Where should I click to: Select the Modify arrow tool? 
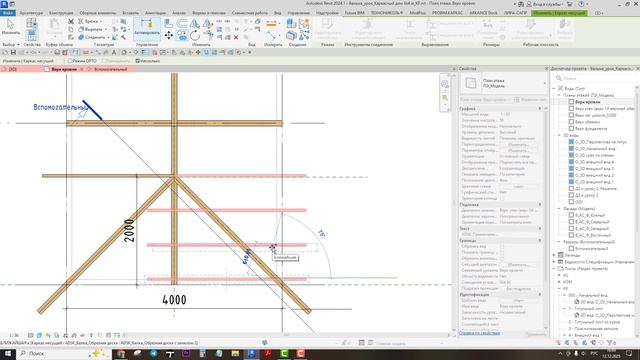click(x=10, y=24)
